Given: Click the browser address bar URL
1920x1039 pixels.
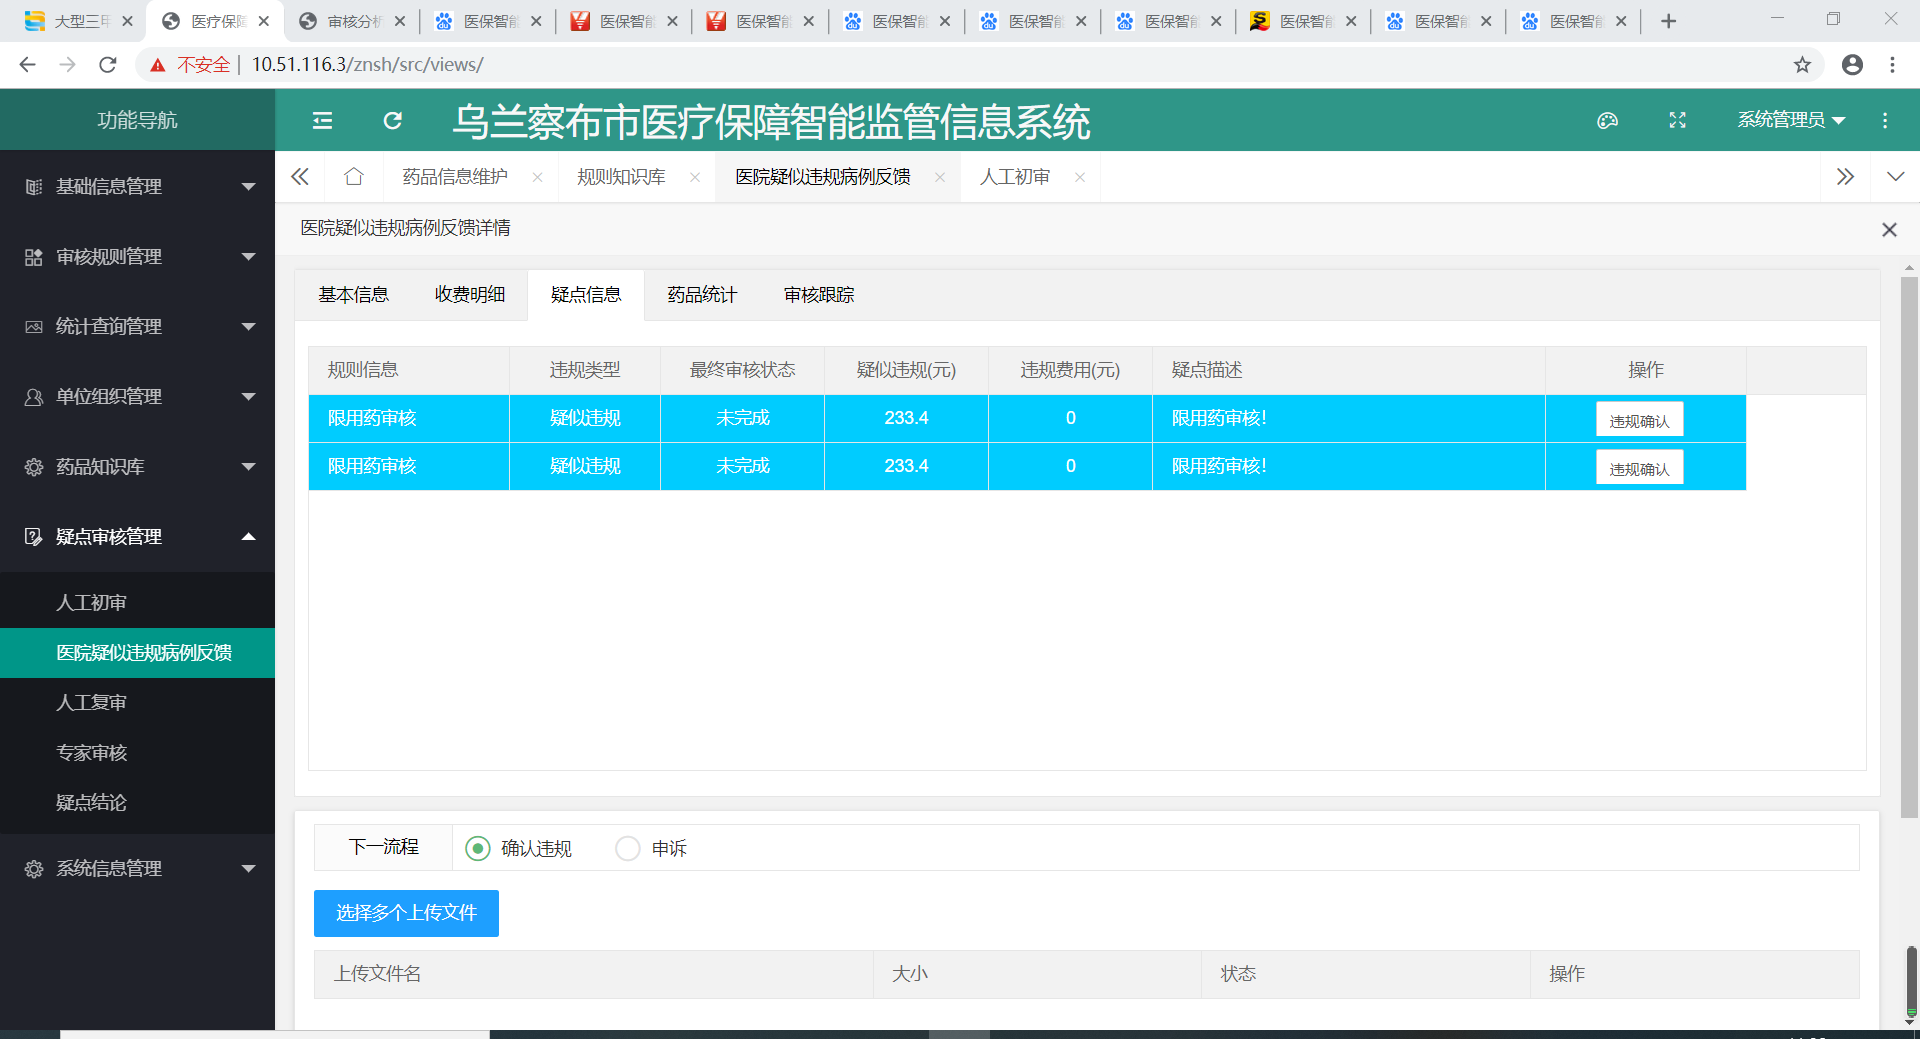Looking at the screenshot, I should (x=367, y=65).
